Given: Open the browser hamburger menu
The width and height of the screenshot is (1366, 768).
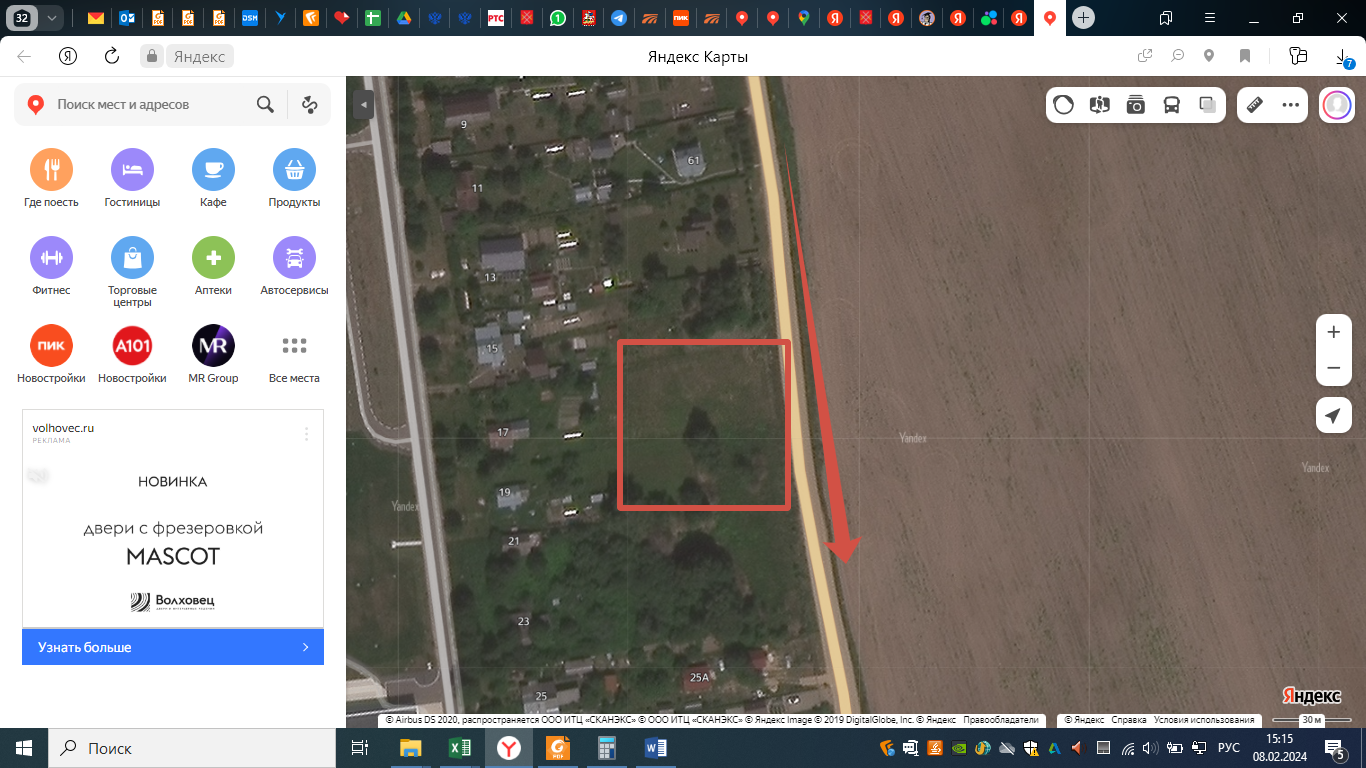Looking at the screenshot, I should click(x=1210, y=18).
